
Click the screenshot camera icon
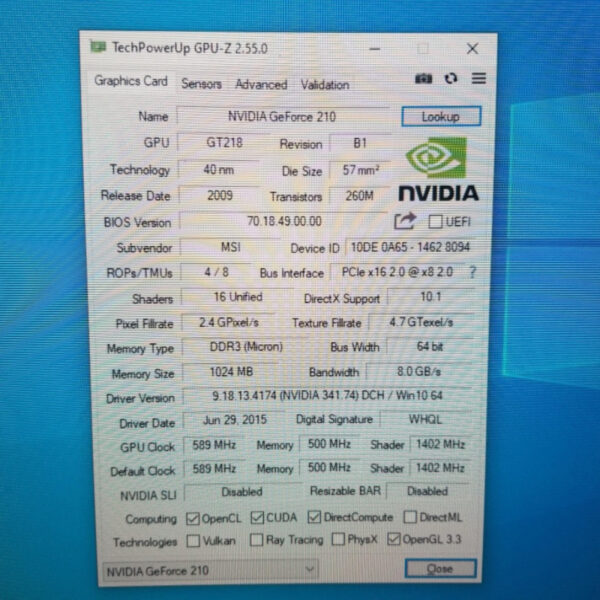pos(423,78)
